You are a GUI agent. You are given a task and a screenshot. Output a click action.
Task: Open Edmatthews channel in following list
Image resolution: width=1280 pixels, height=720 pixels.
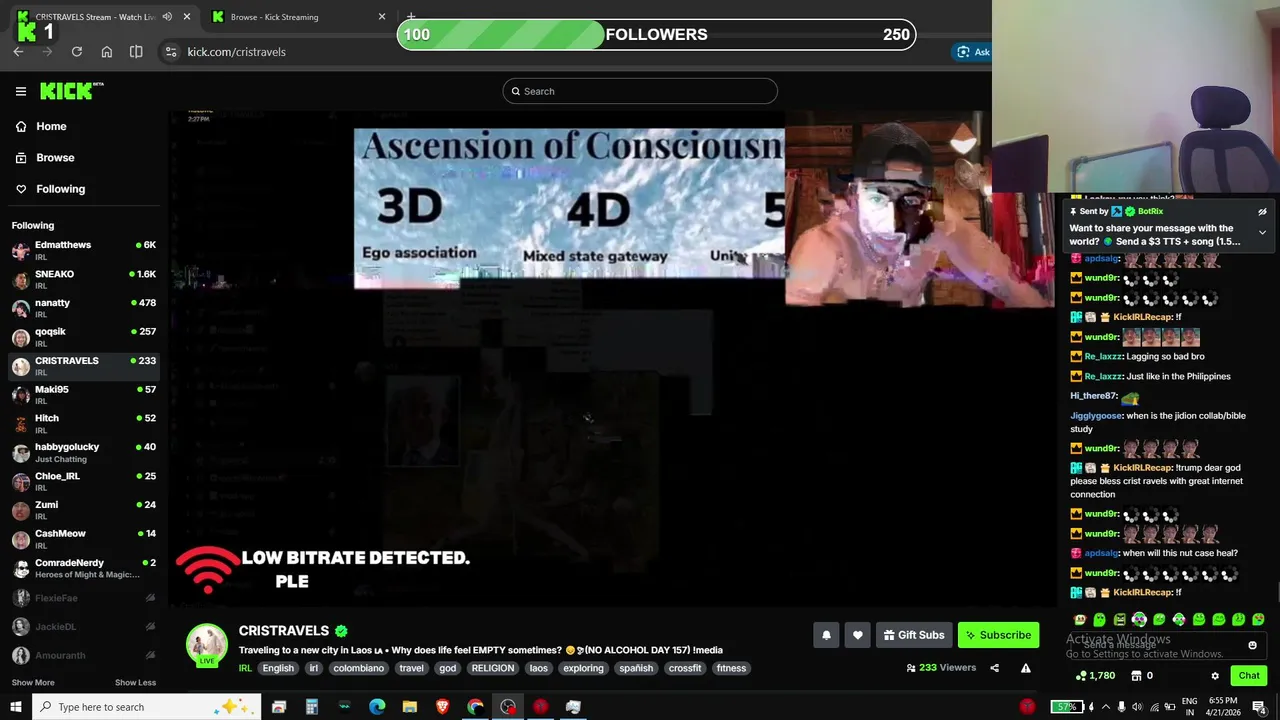click(84, 250)
